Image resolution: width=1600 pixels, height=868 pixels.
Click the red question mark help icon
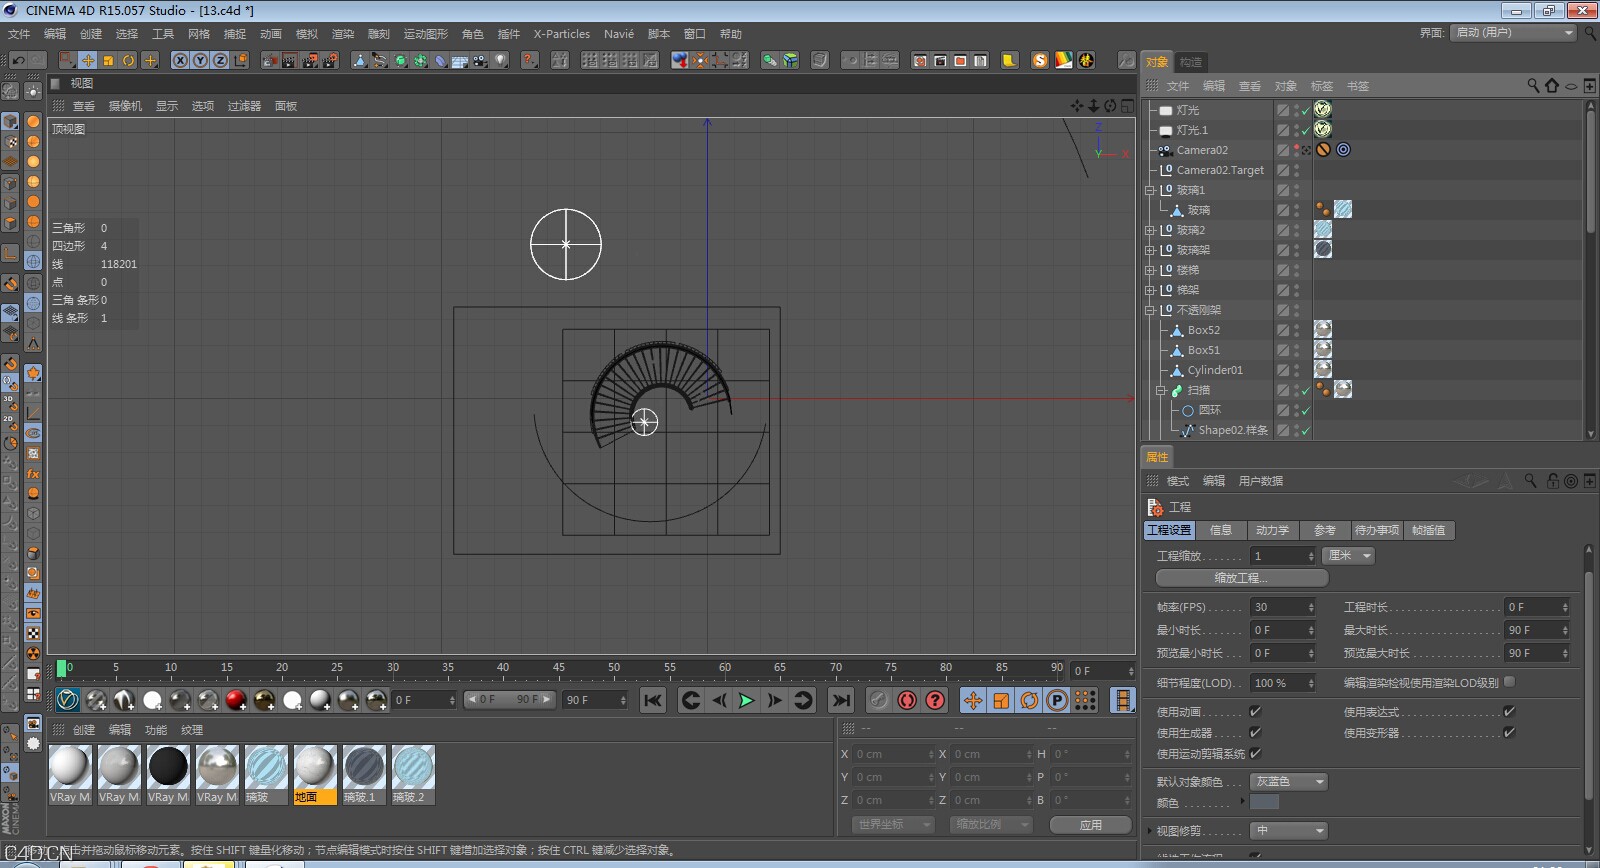[529, 60]
